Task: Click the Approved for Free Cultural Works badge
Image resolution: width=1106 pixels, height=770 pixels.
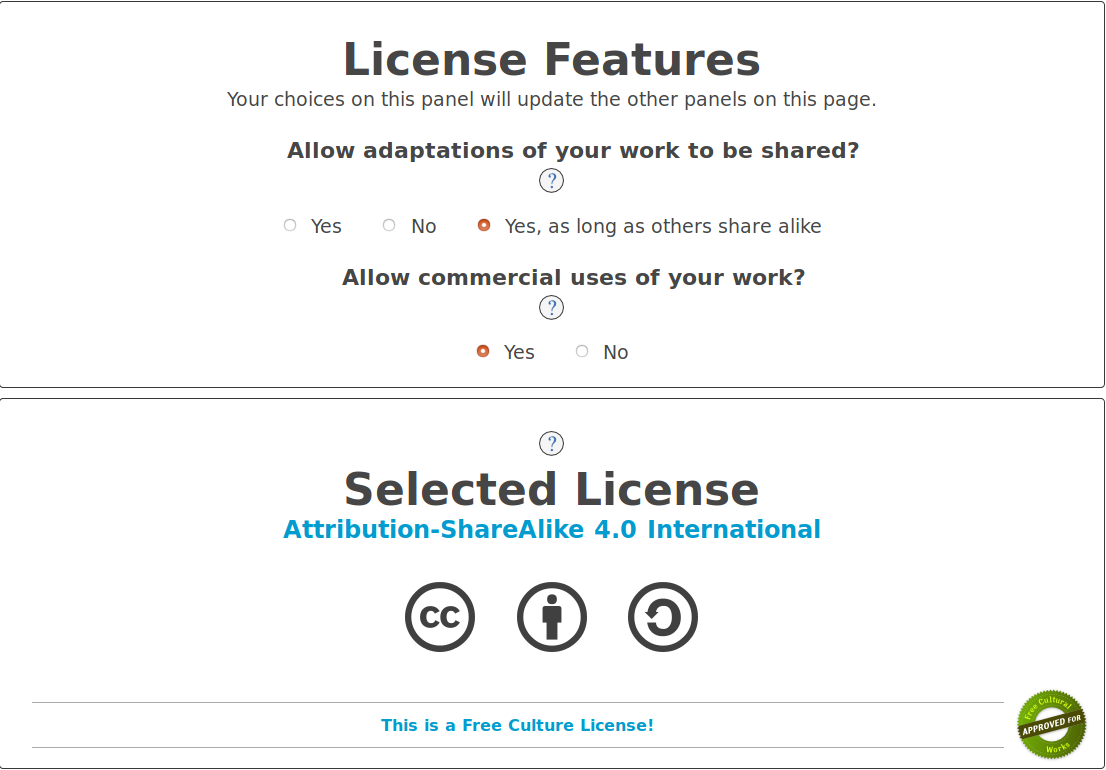Action: point(1052,724)
